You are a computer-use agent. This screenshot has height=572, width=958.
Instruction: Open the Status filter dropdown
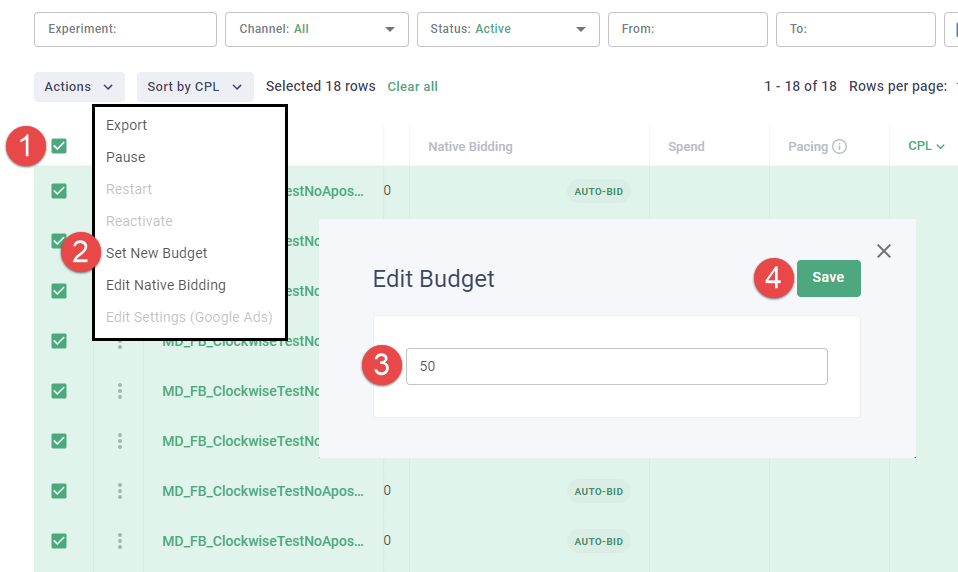tap(508, 29)
